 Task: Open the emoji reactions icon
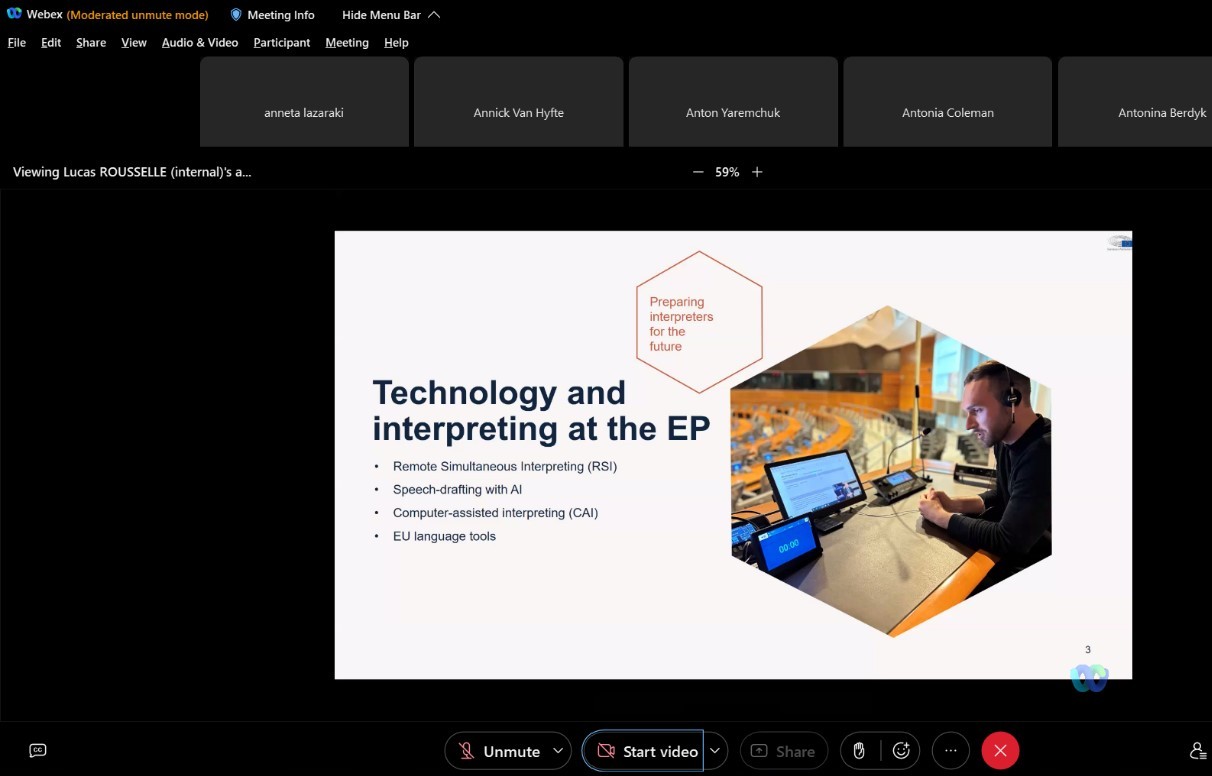click(901, 751)
